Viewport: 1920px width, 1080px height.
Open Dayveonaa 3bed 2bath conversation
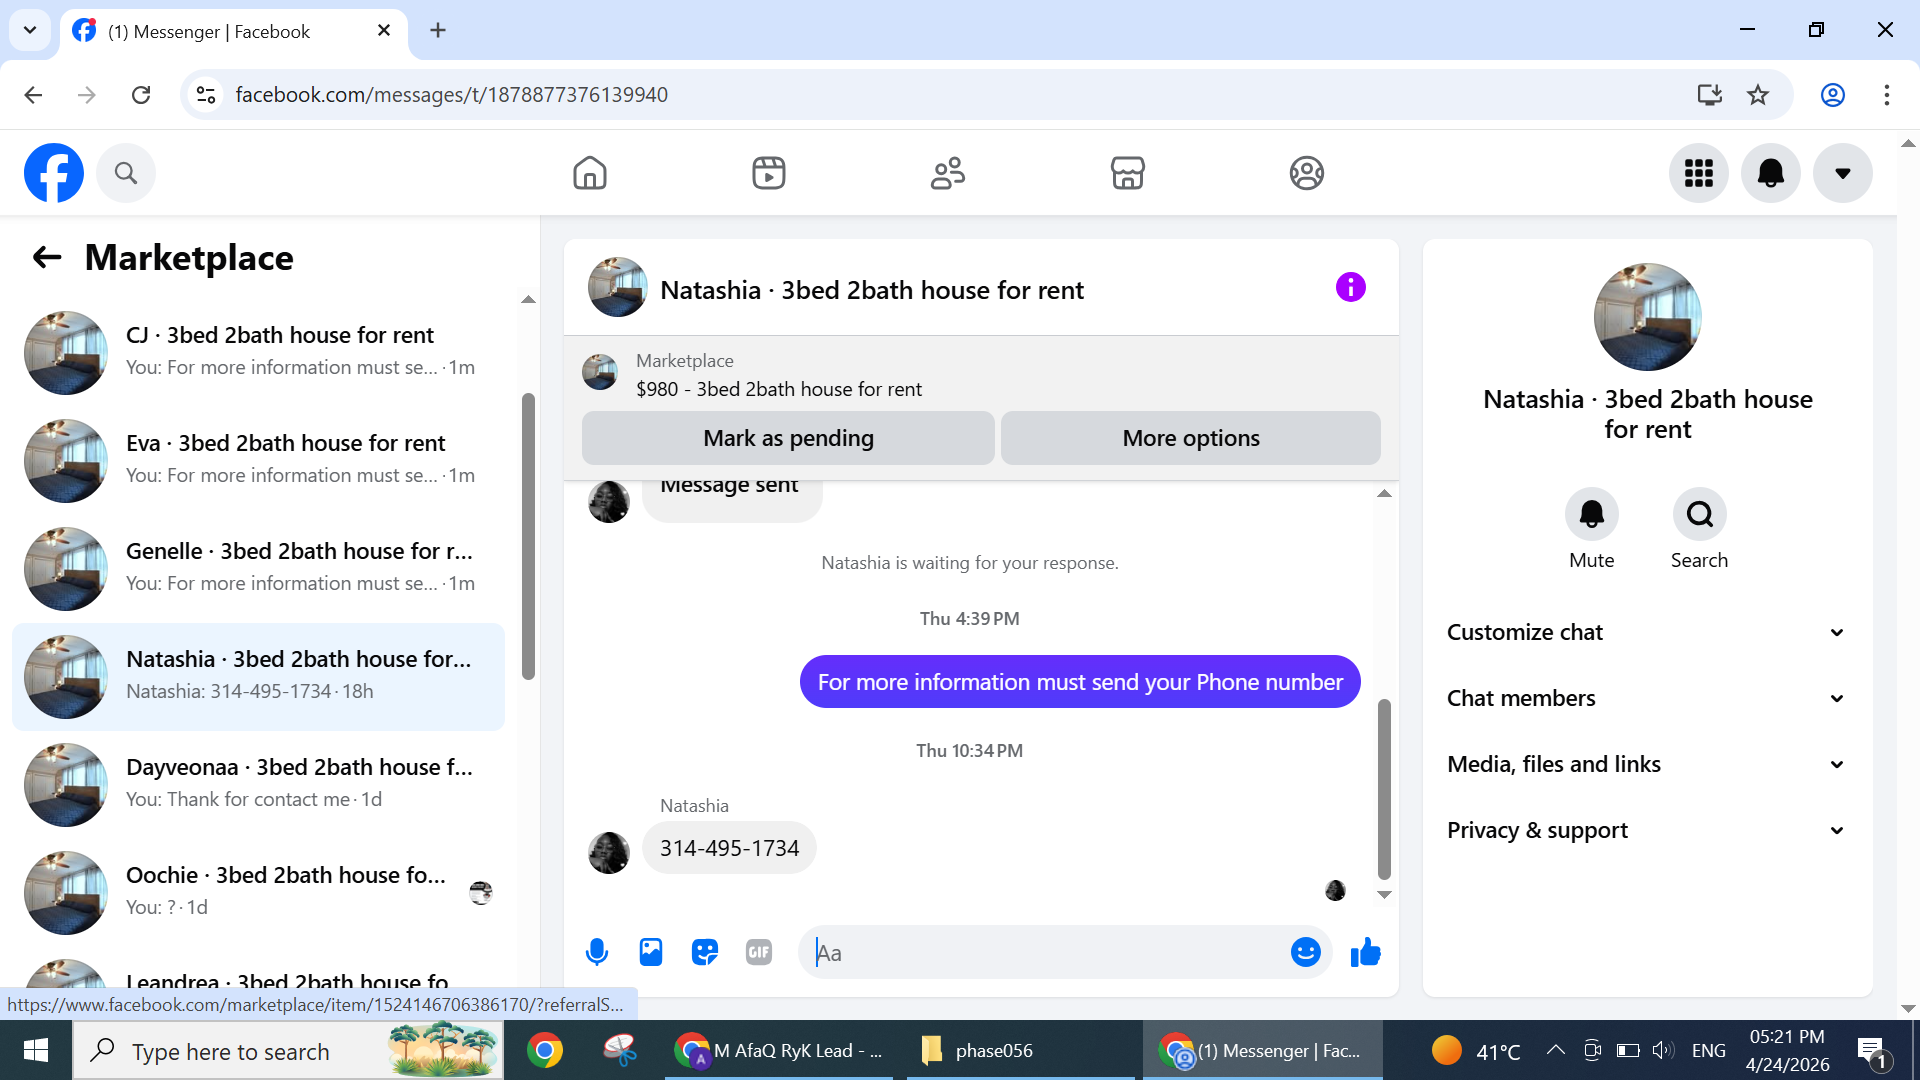click(x=258, y=784)
